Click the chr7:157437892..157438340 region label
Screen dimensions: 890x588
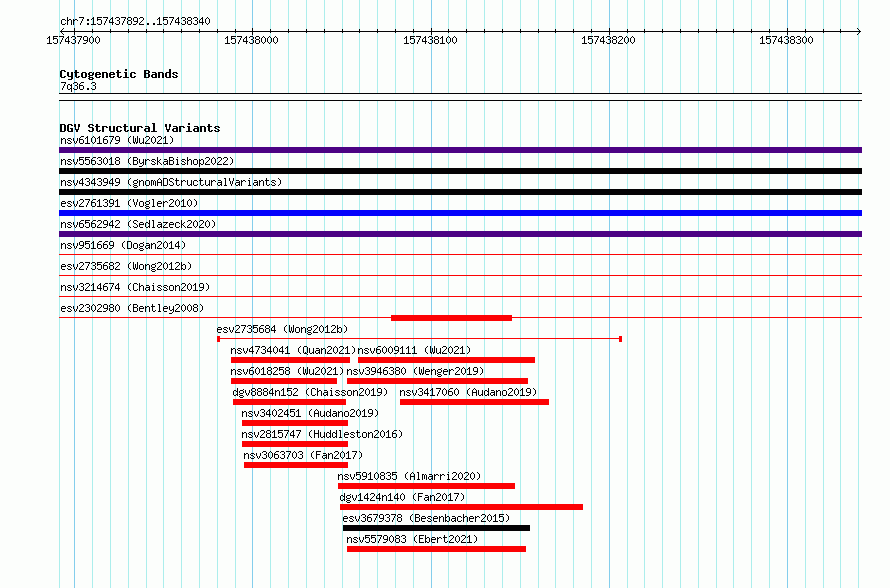pos(135,21)
